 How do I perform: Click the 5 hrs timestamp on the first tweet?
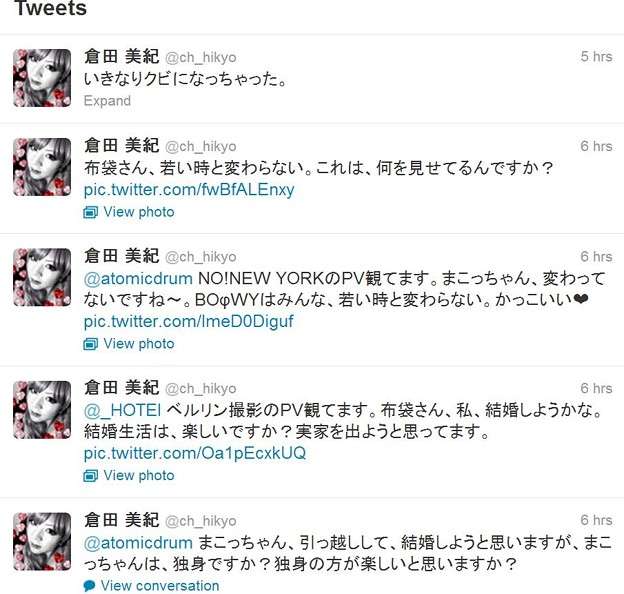(x=596, y=56)
